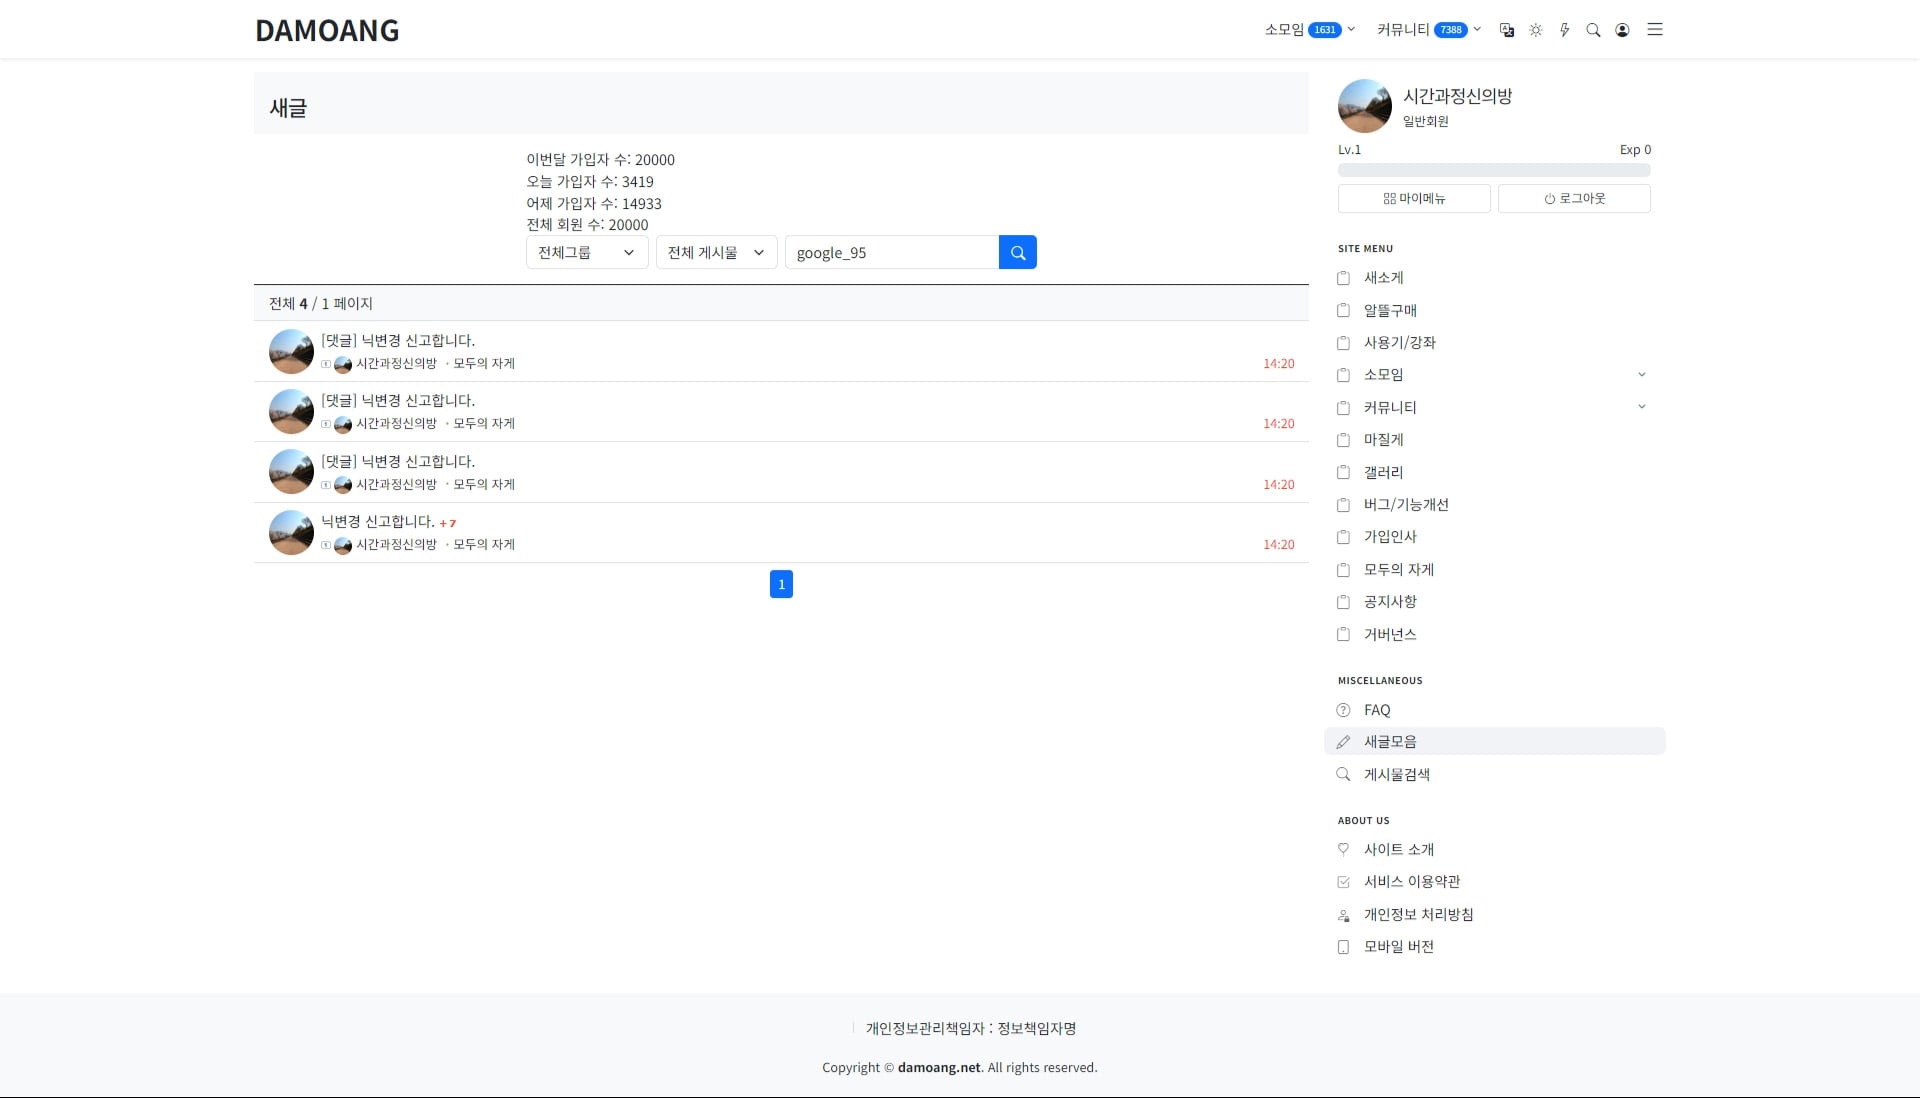Viewport: 1920px width, 1098px height.
Task: Open 게시물검색 in miscellaneous menu
Action: [x=1397, y=774]
